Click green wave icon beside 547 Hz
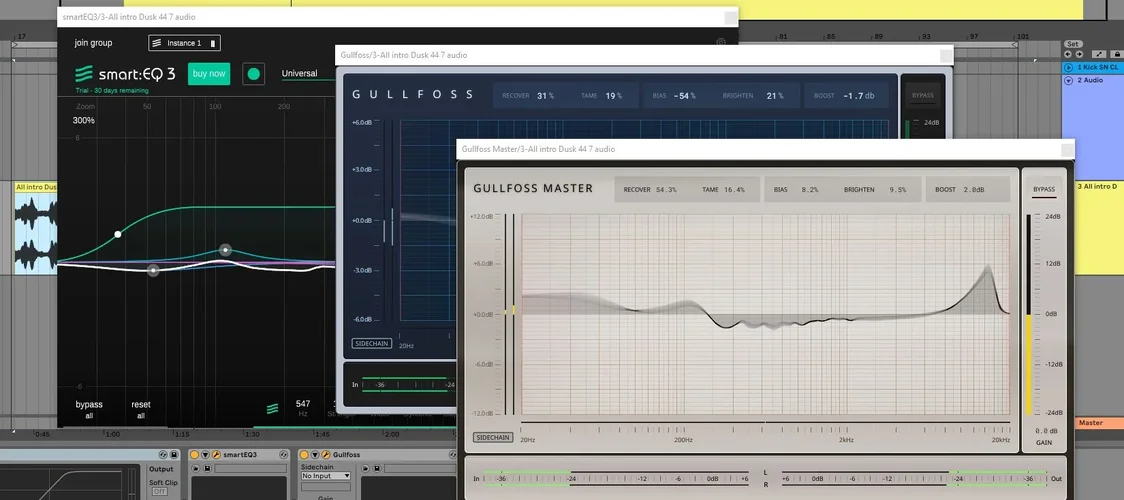The width and height of the screenshot is (1124, 500). 272,409
